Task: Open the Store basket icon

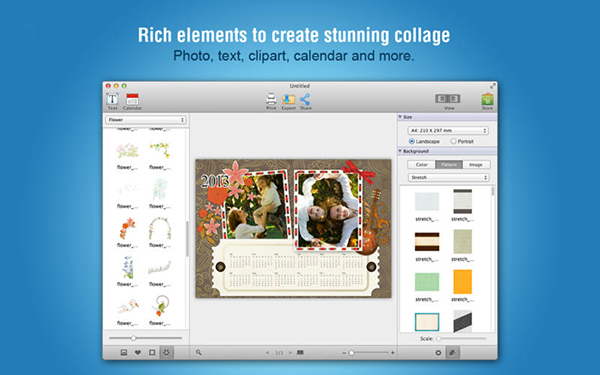Action: (x=487, y=99)
